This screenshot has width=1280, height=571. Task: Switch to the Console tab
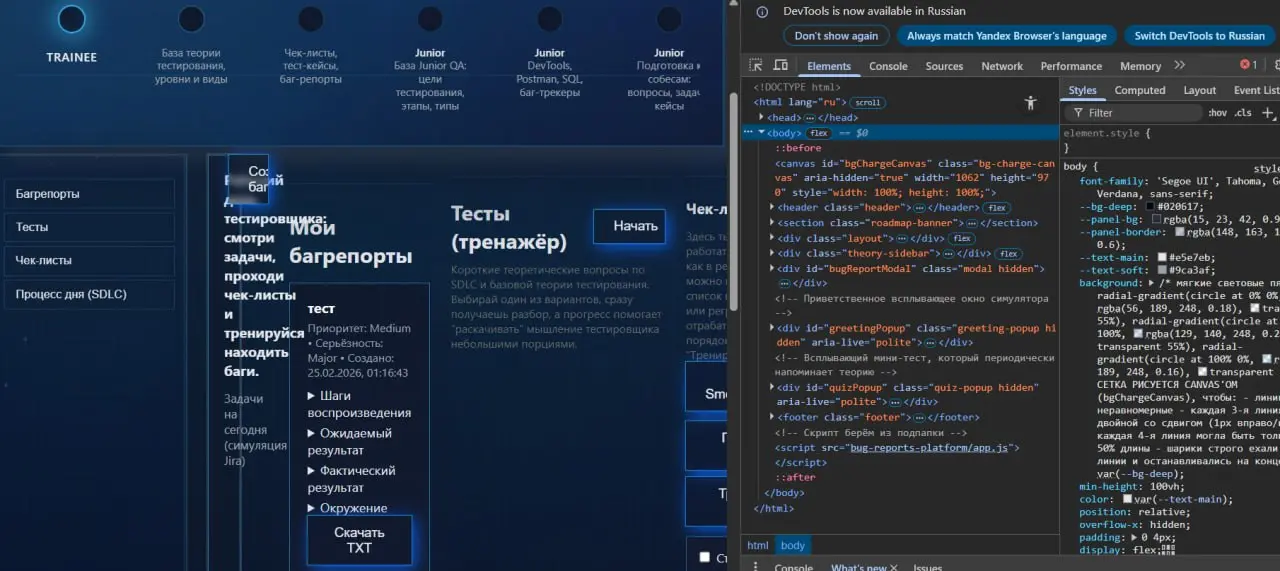pyautogui.click(x=888, y=66)
